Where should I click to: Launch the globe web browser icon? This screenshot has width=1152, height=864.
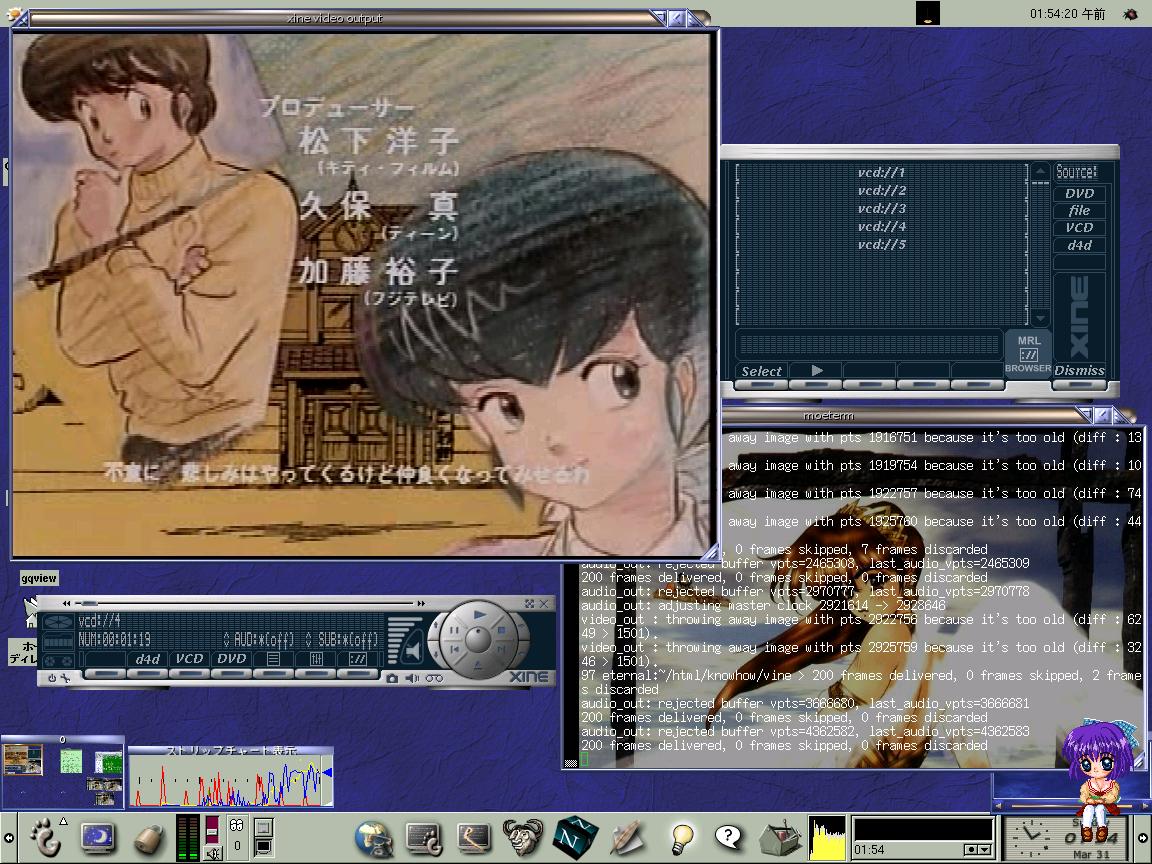pos(374,838)
